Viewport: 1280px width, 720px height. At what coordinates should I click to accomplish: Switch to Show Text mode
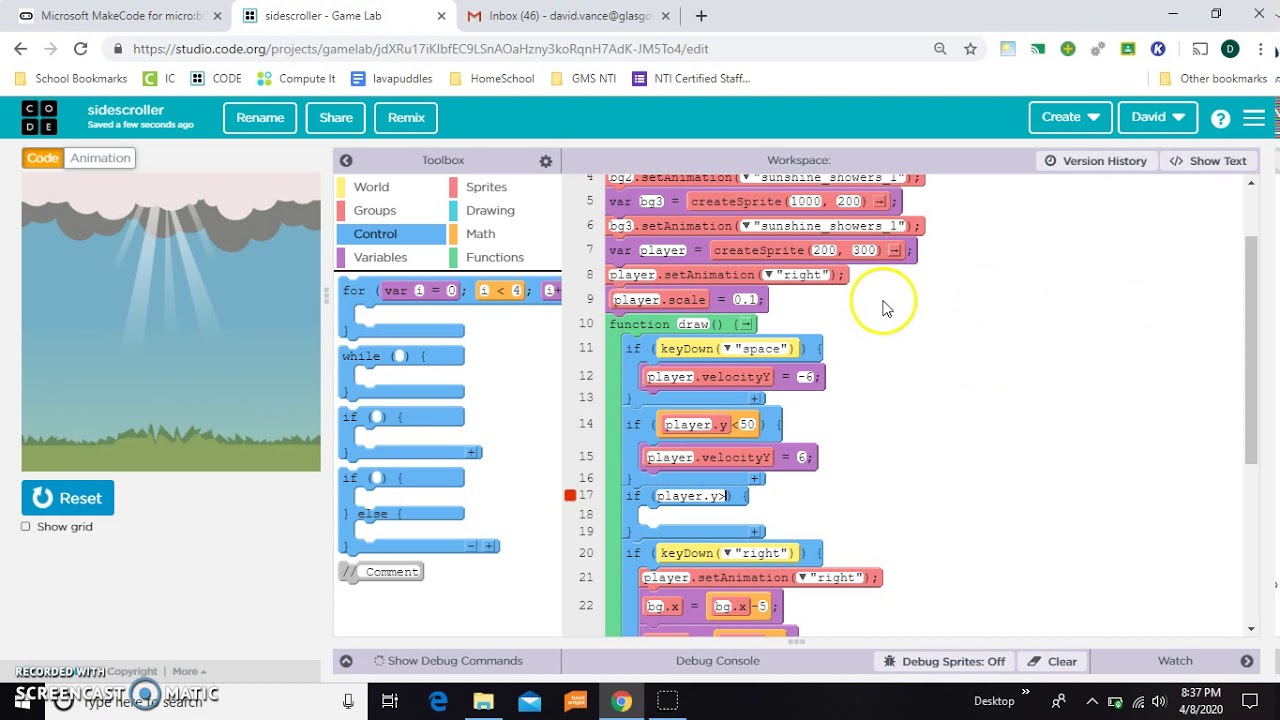[1208, 161]
